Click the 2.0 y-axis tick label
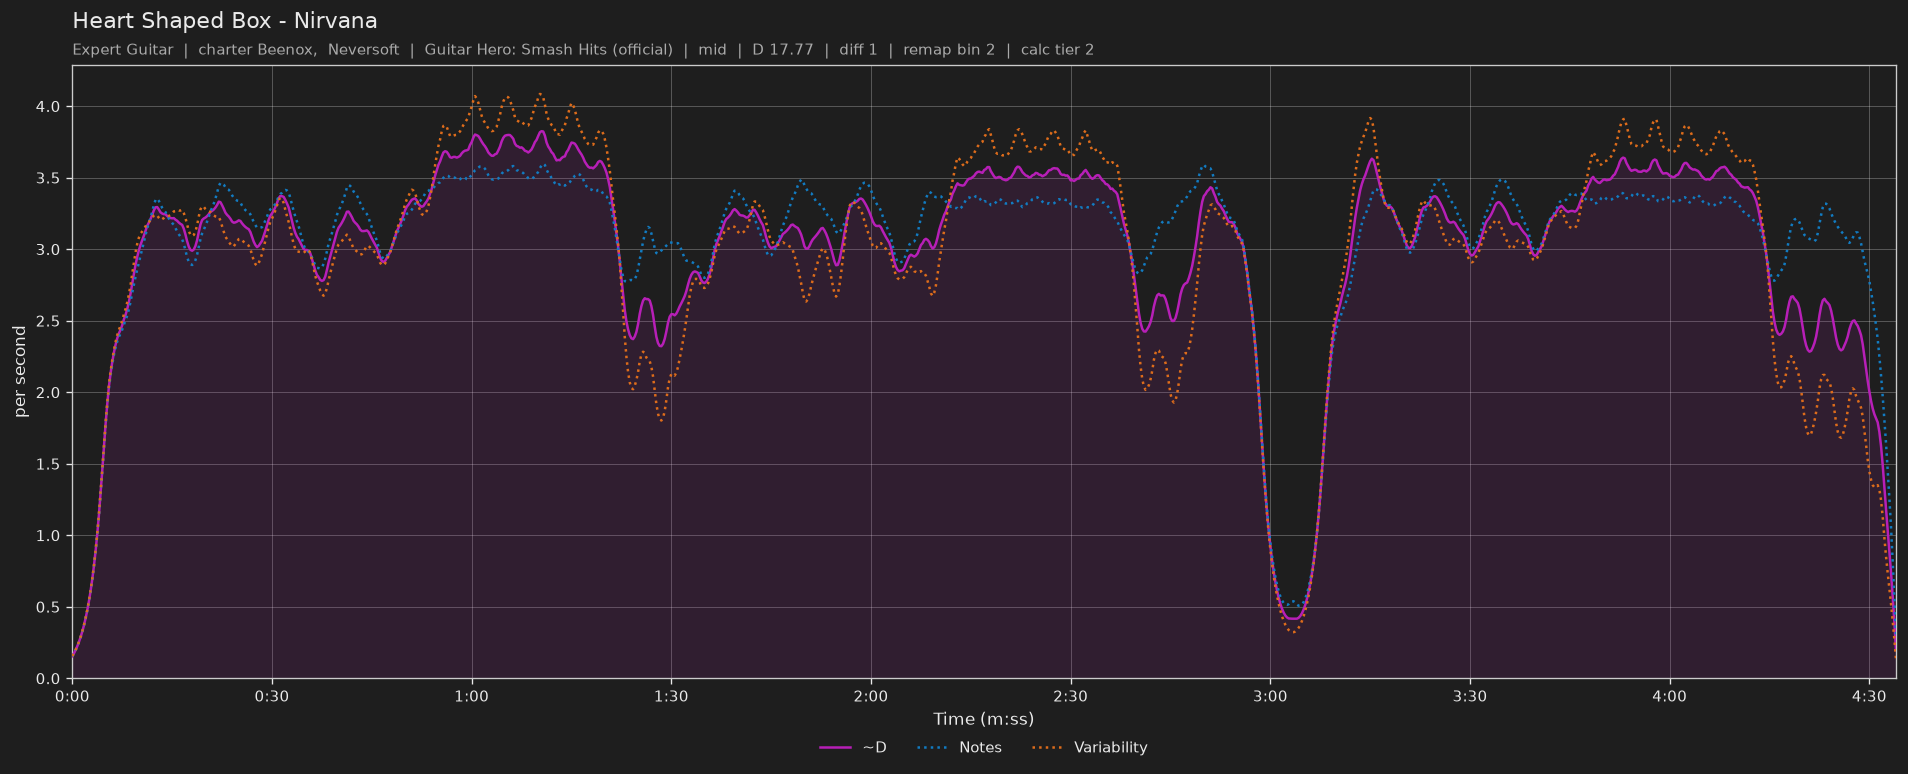Viewport: 1908px width, 774px height. 48,393
